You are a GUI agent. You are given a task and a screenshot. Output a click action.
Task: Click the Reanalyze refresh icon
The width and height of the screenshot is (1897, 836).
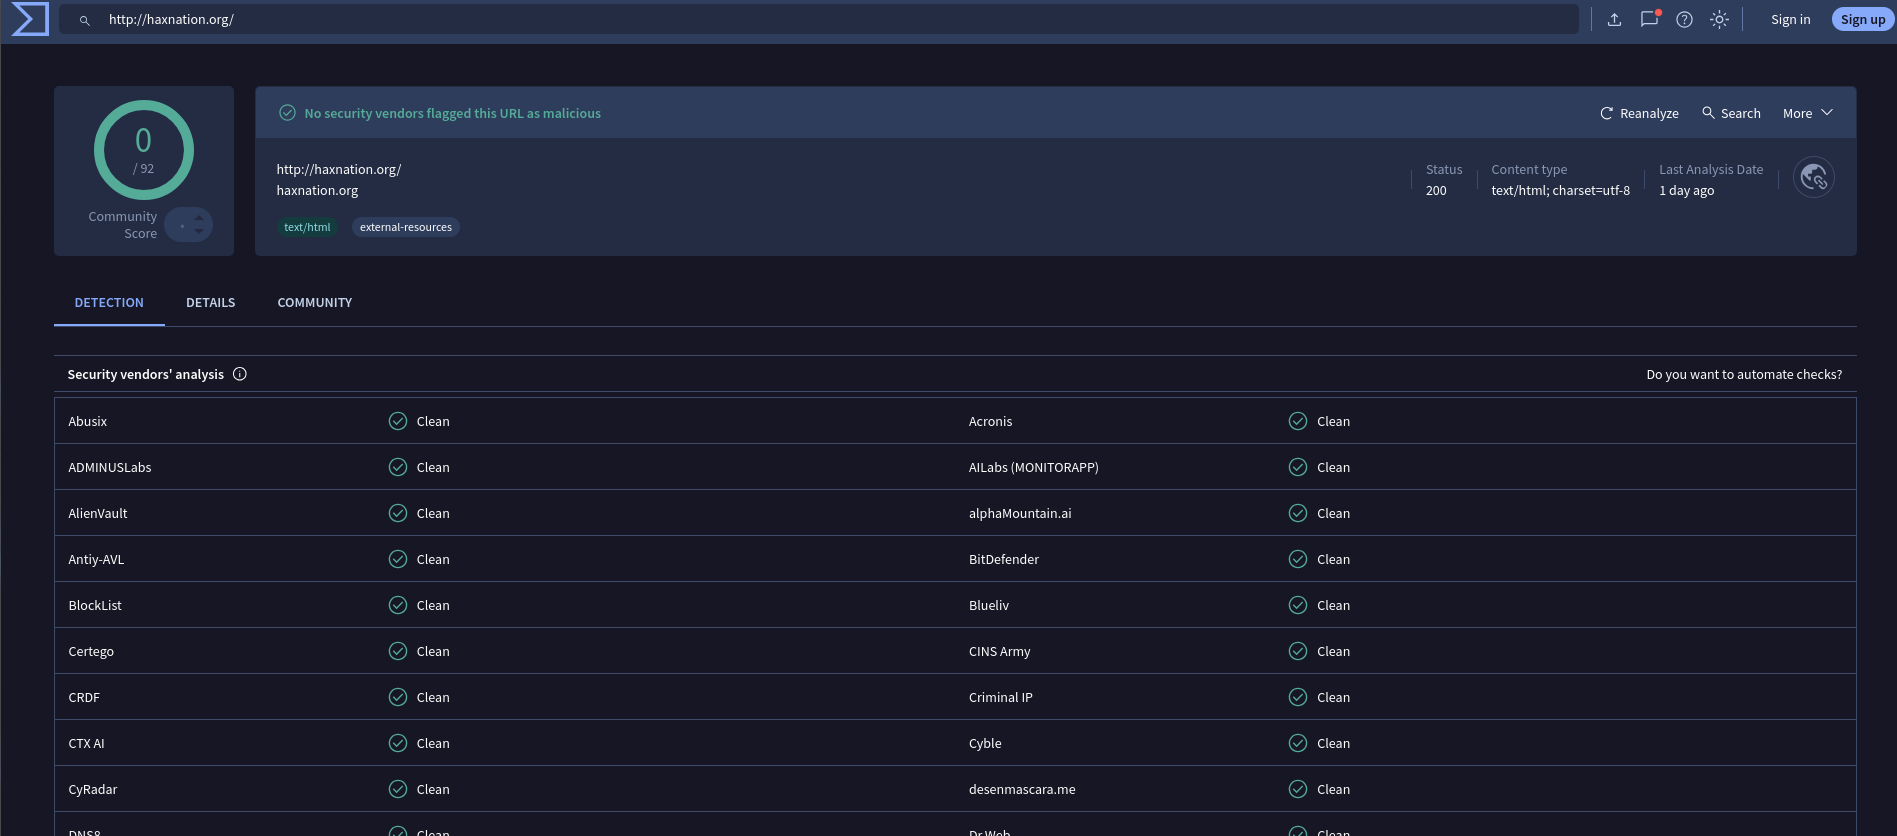(x=1606, y=113)
